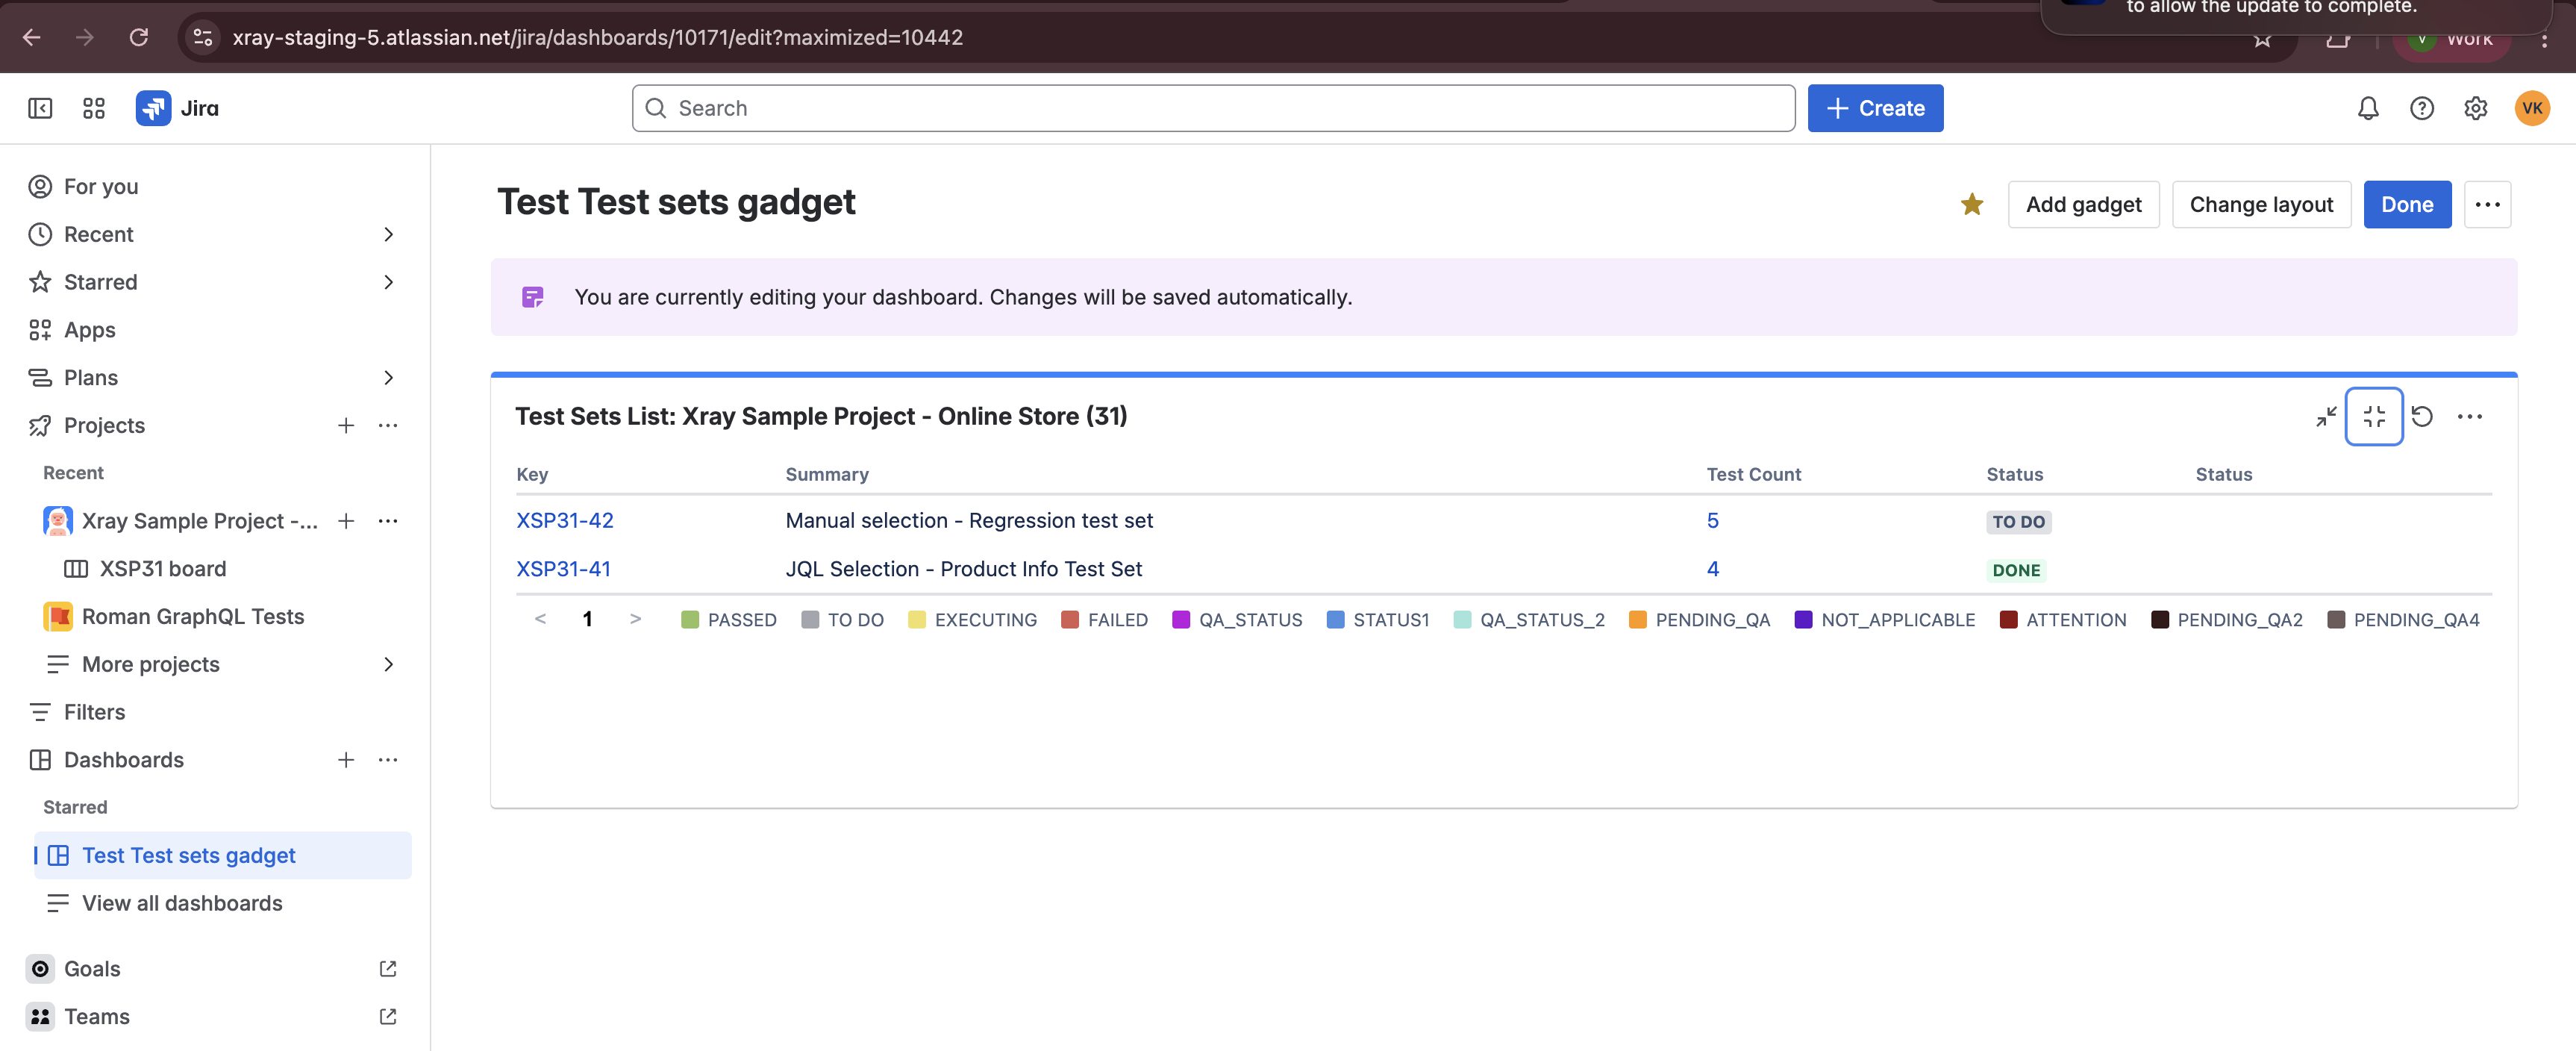Expand the Recent section chevron

(x=388, y=234)
